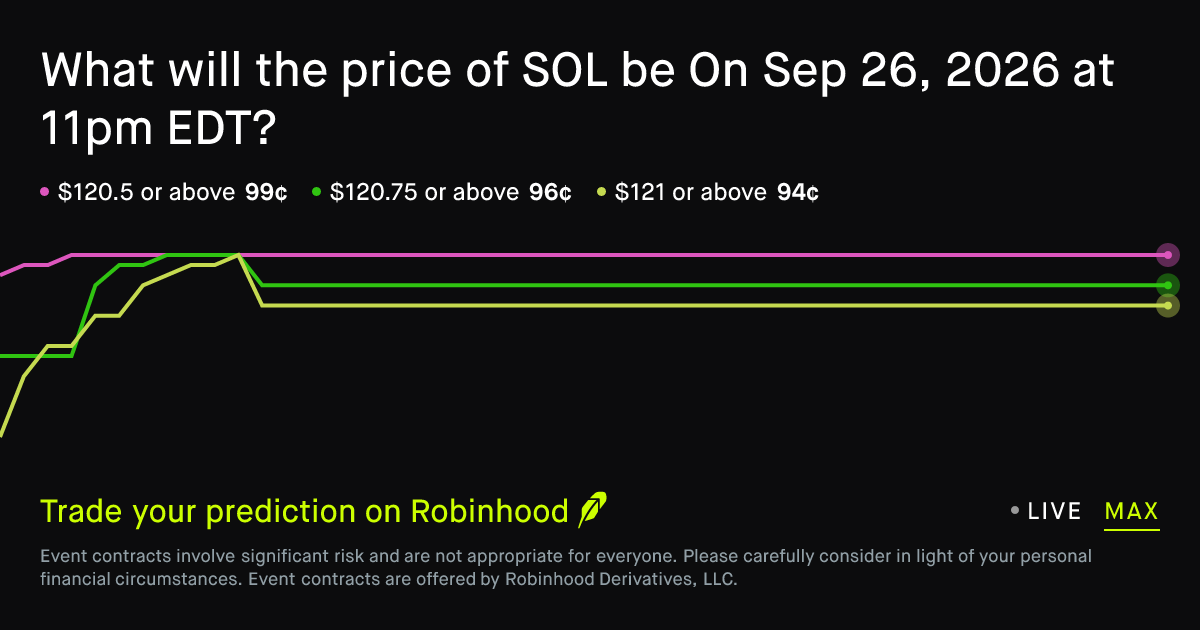Click the event contracts risk disclaimer text
1200x630 pixels.
pyautogui.click(x=566, y=567)
